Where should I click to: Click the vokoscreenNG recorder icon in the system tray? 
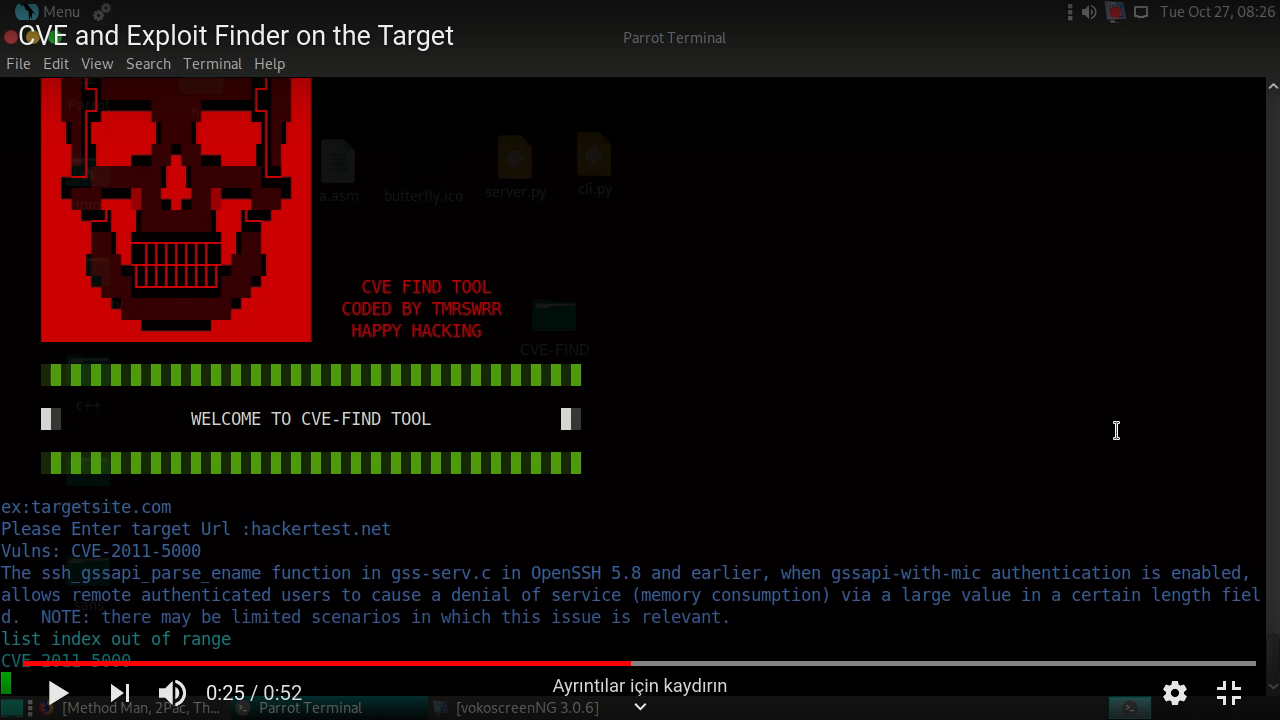click(1115, 10)
